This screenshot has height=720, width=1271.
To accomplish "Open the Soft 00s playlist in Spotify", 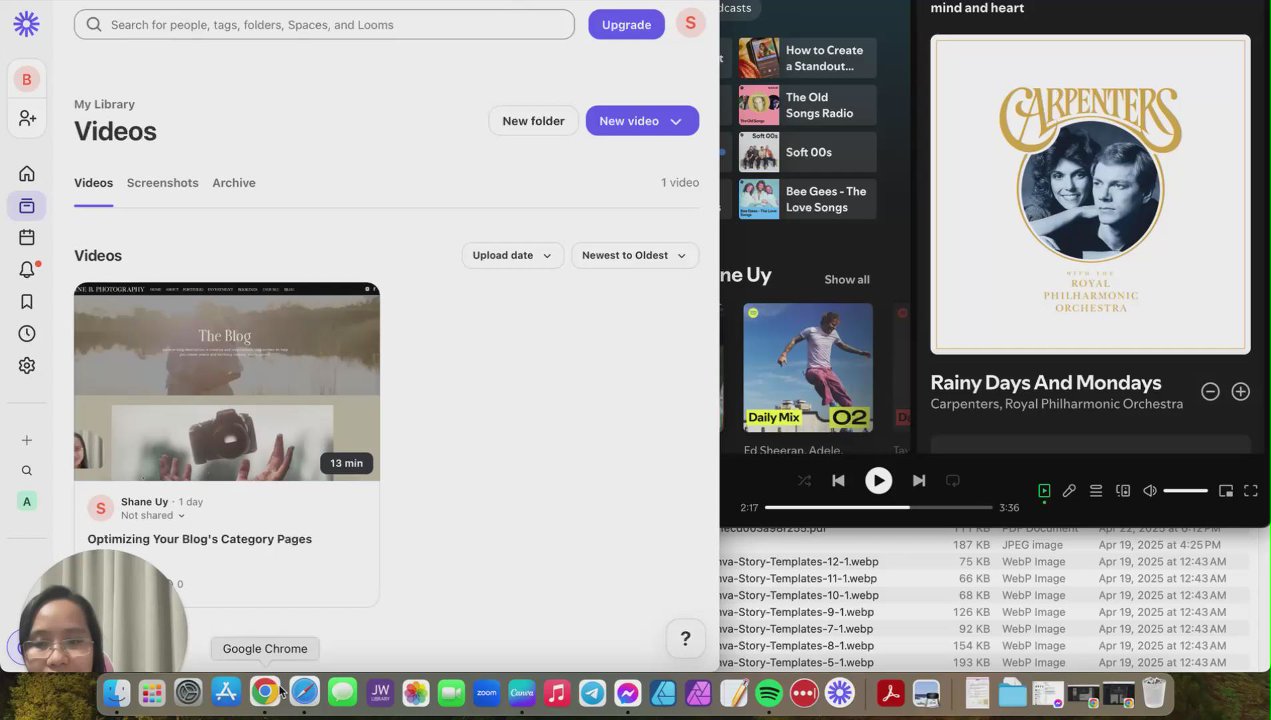I will pos(807,152).
